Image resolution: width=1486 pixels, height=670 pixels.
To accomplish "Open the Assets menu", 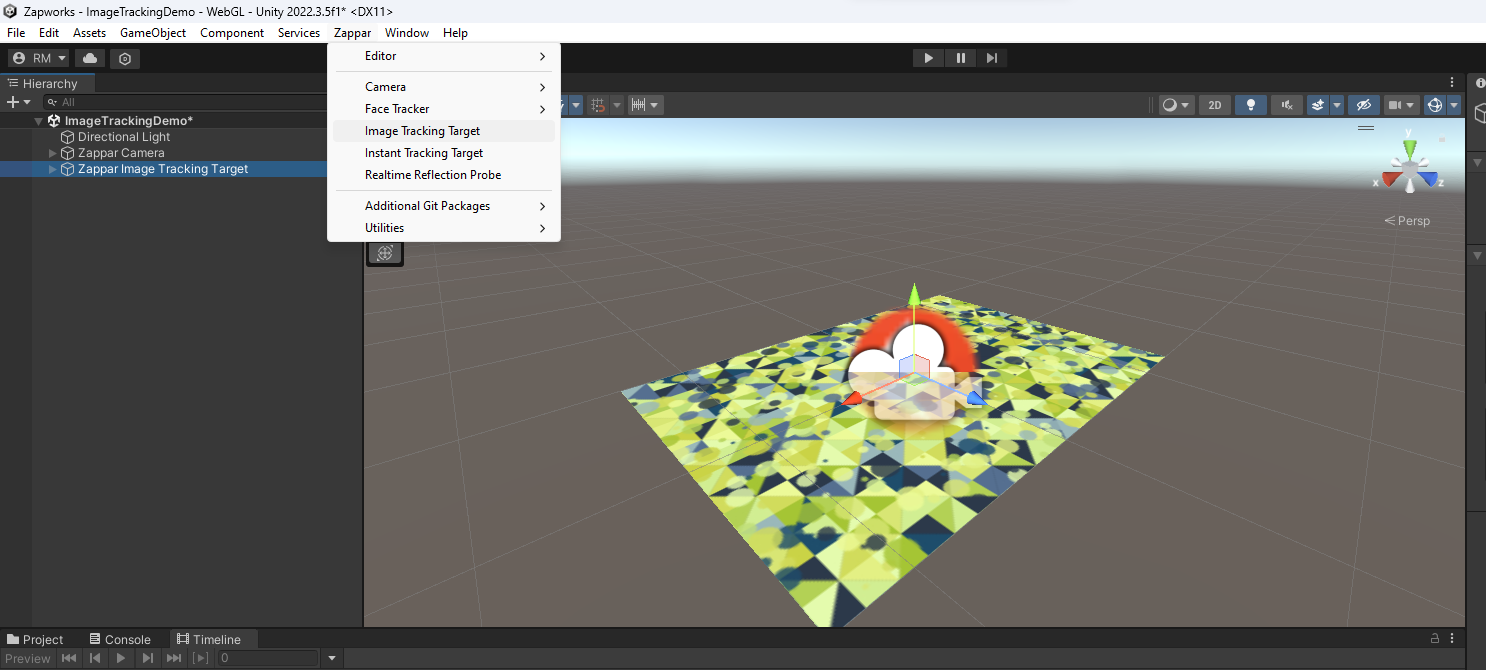I will (90, 33).
